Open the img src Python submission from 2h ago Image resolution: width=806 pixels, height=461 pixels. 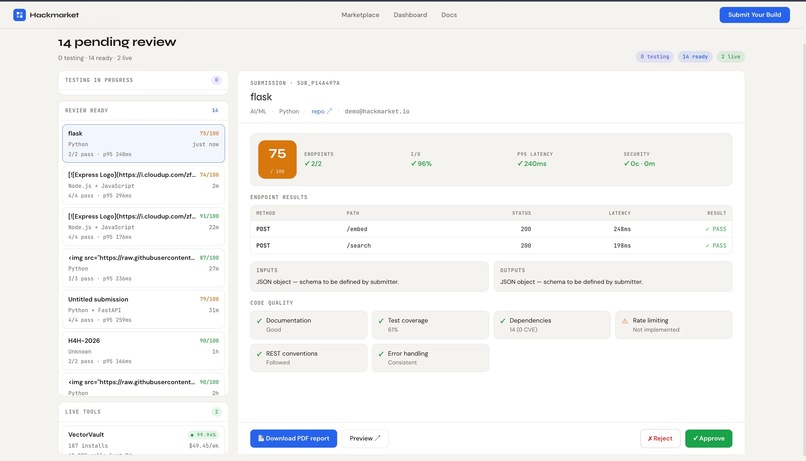click(143, 385)
